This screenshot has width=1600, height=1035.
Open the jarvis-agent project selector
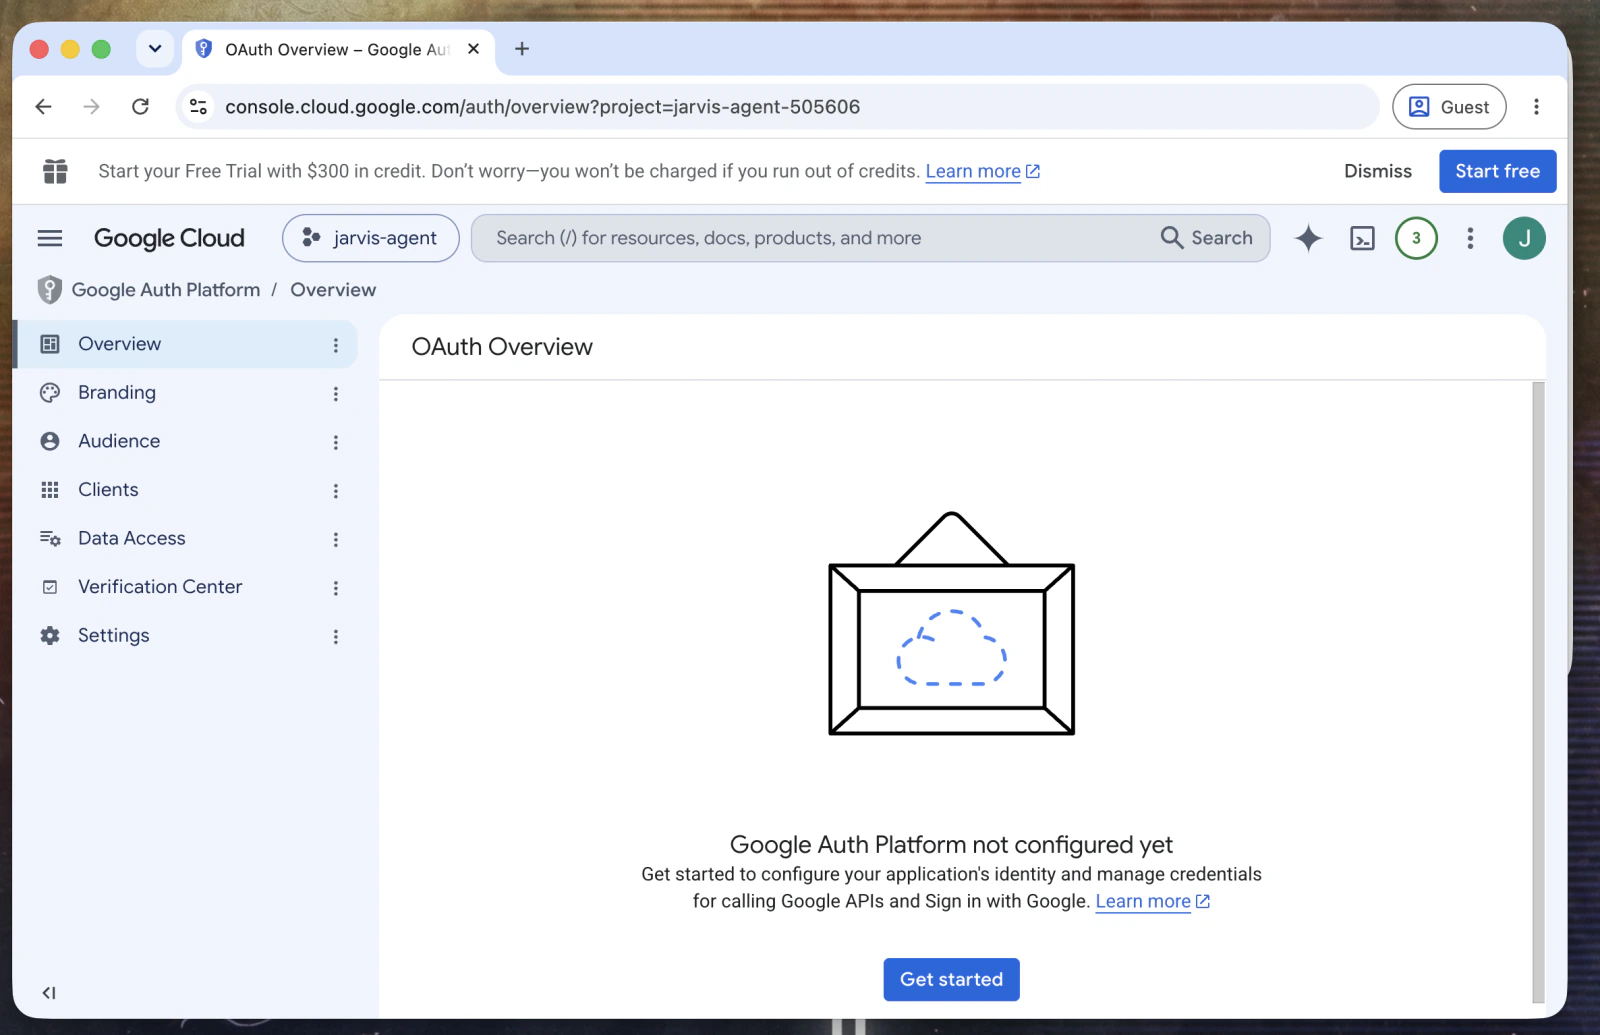coord(371,238)
